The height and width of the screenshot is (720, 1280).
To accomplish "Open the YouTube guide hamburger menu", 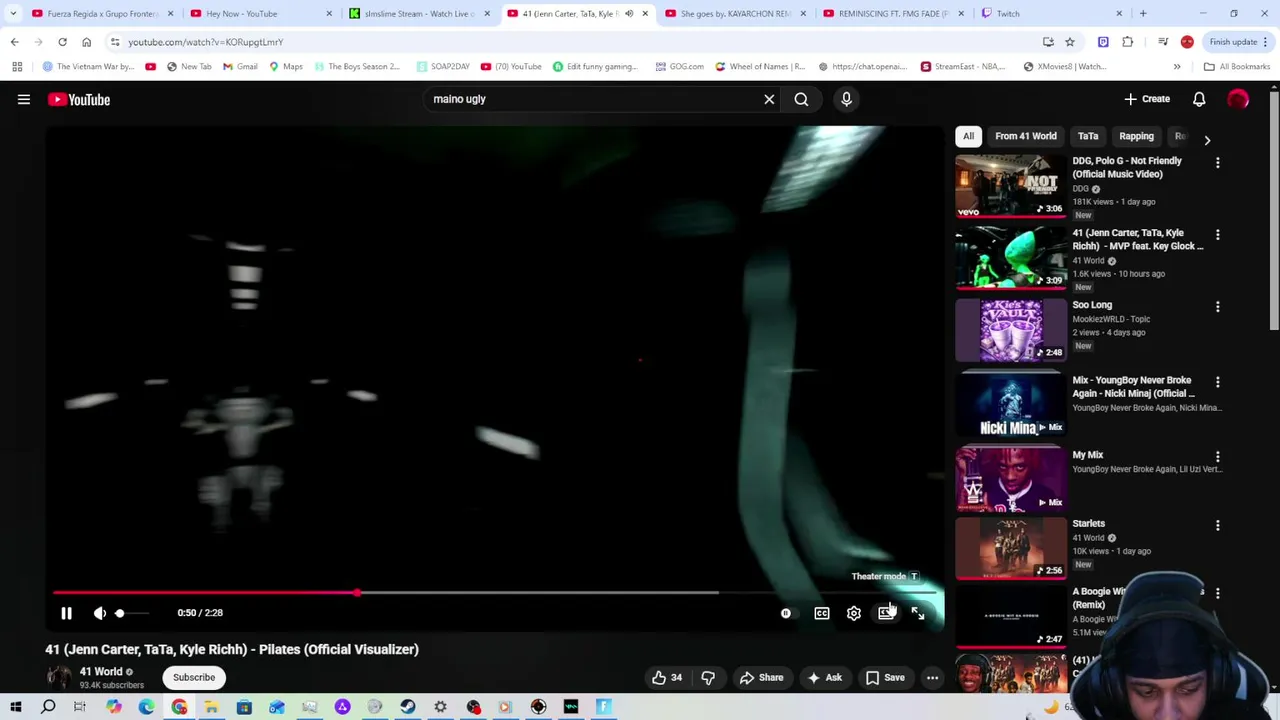I will coord(24,99).
